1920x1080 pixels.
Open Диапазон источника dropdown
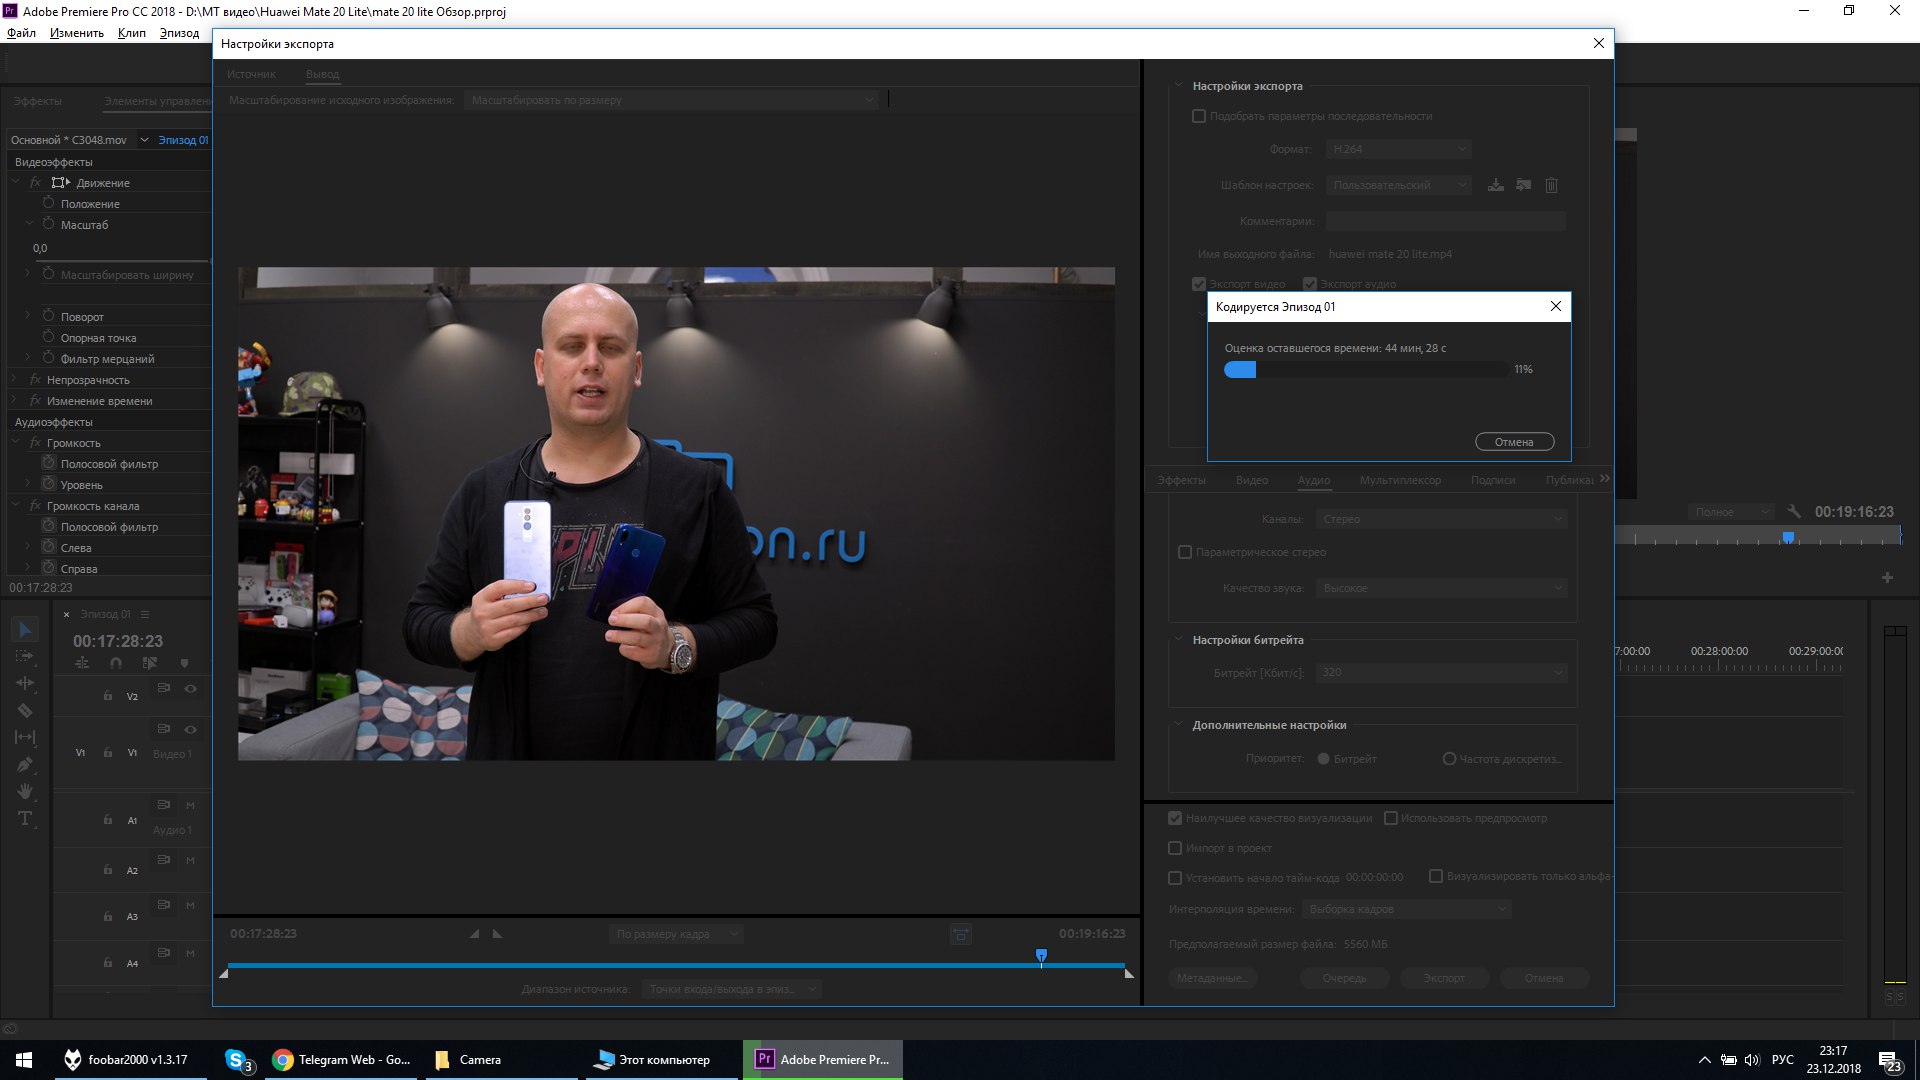pyautogui.click(x=731, y=989)
